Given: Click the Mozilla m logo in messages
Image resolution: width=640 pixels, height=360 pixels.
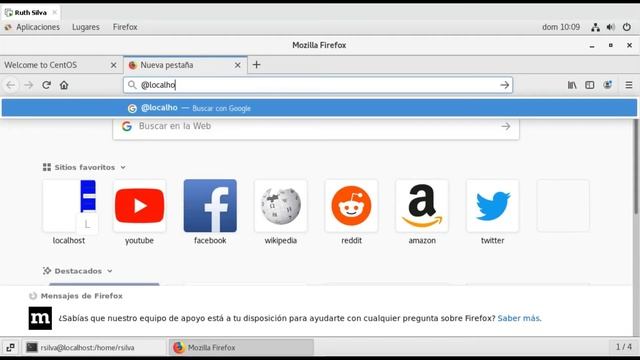Looking at the screenshot, I should pos(40,318).
